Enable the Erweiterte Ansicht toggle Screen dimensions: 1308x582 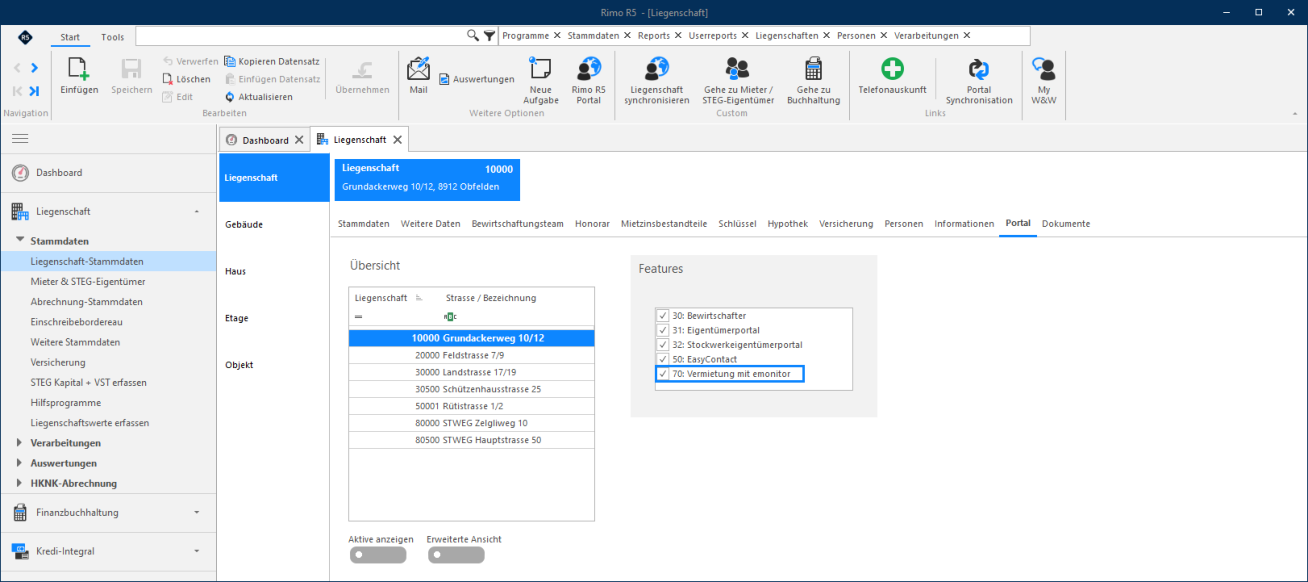pyautogui.click(x=456, y=555)
